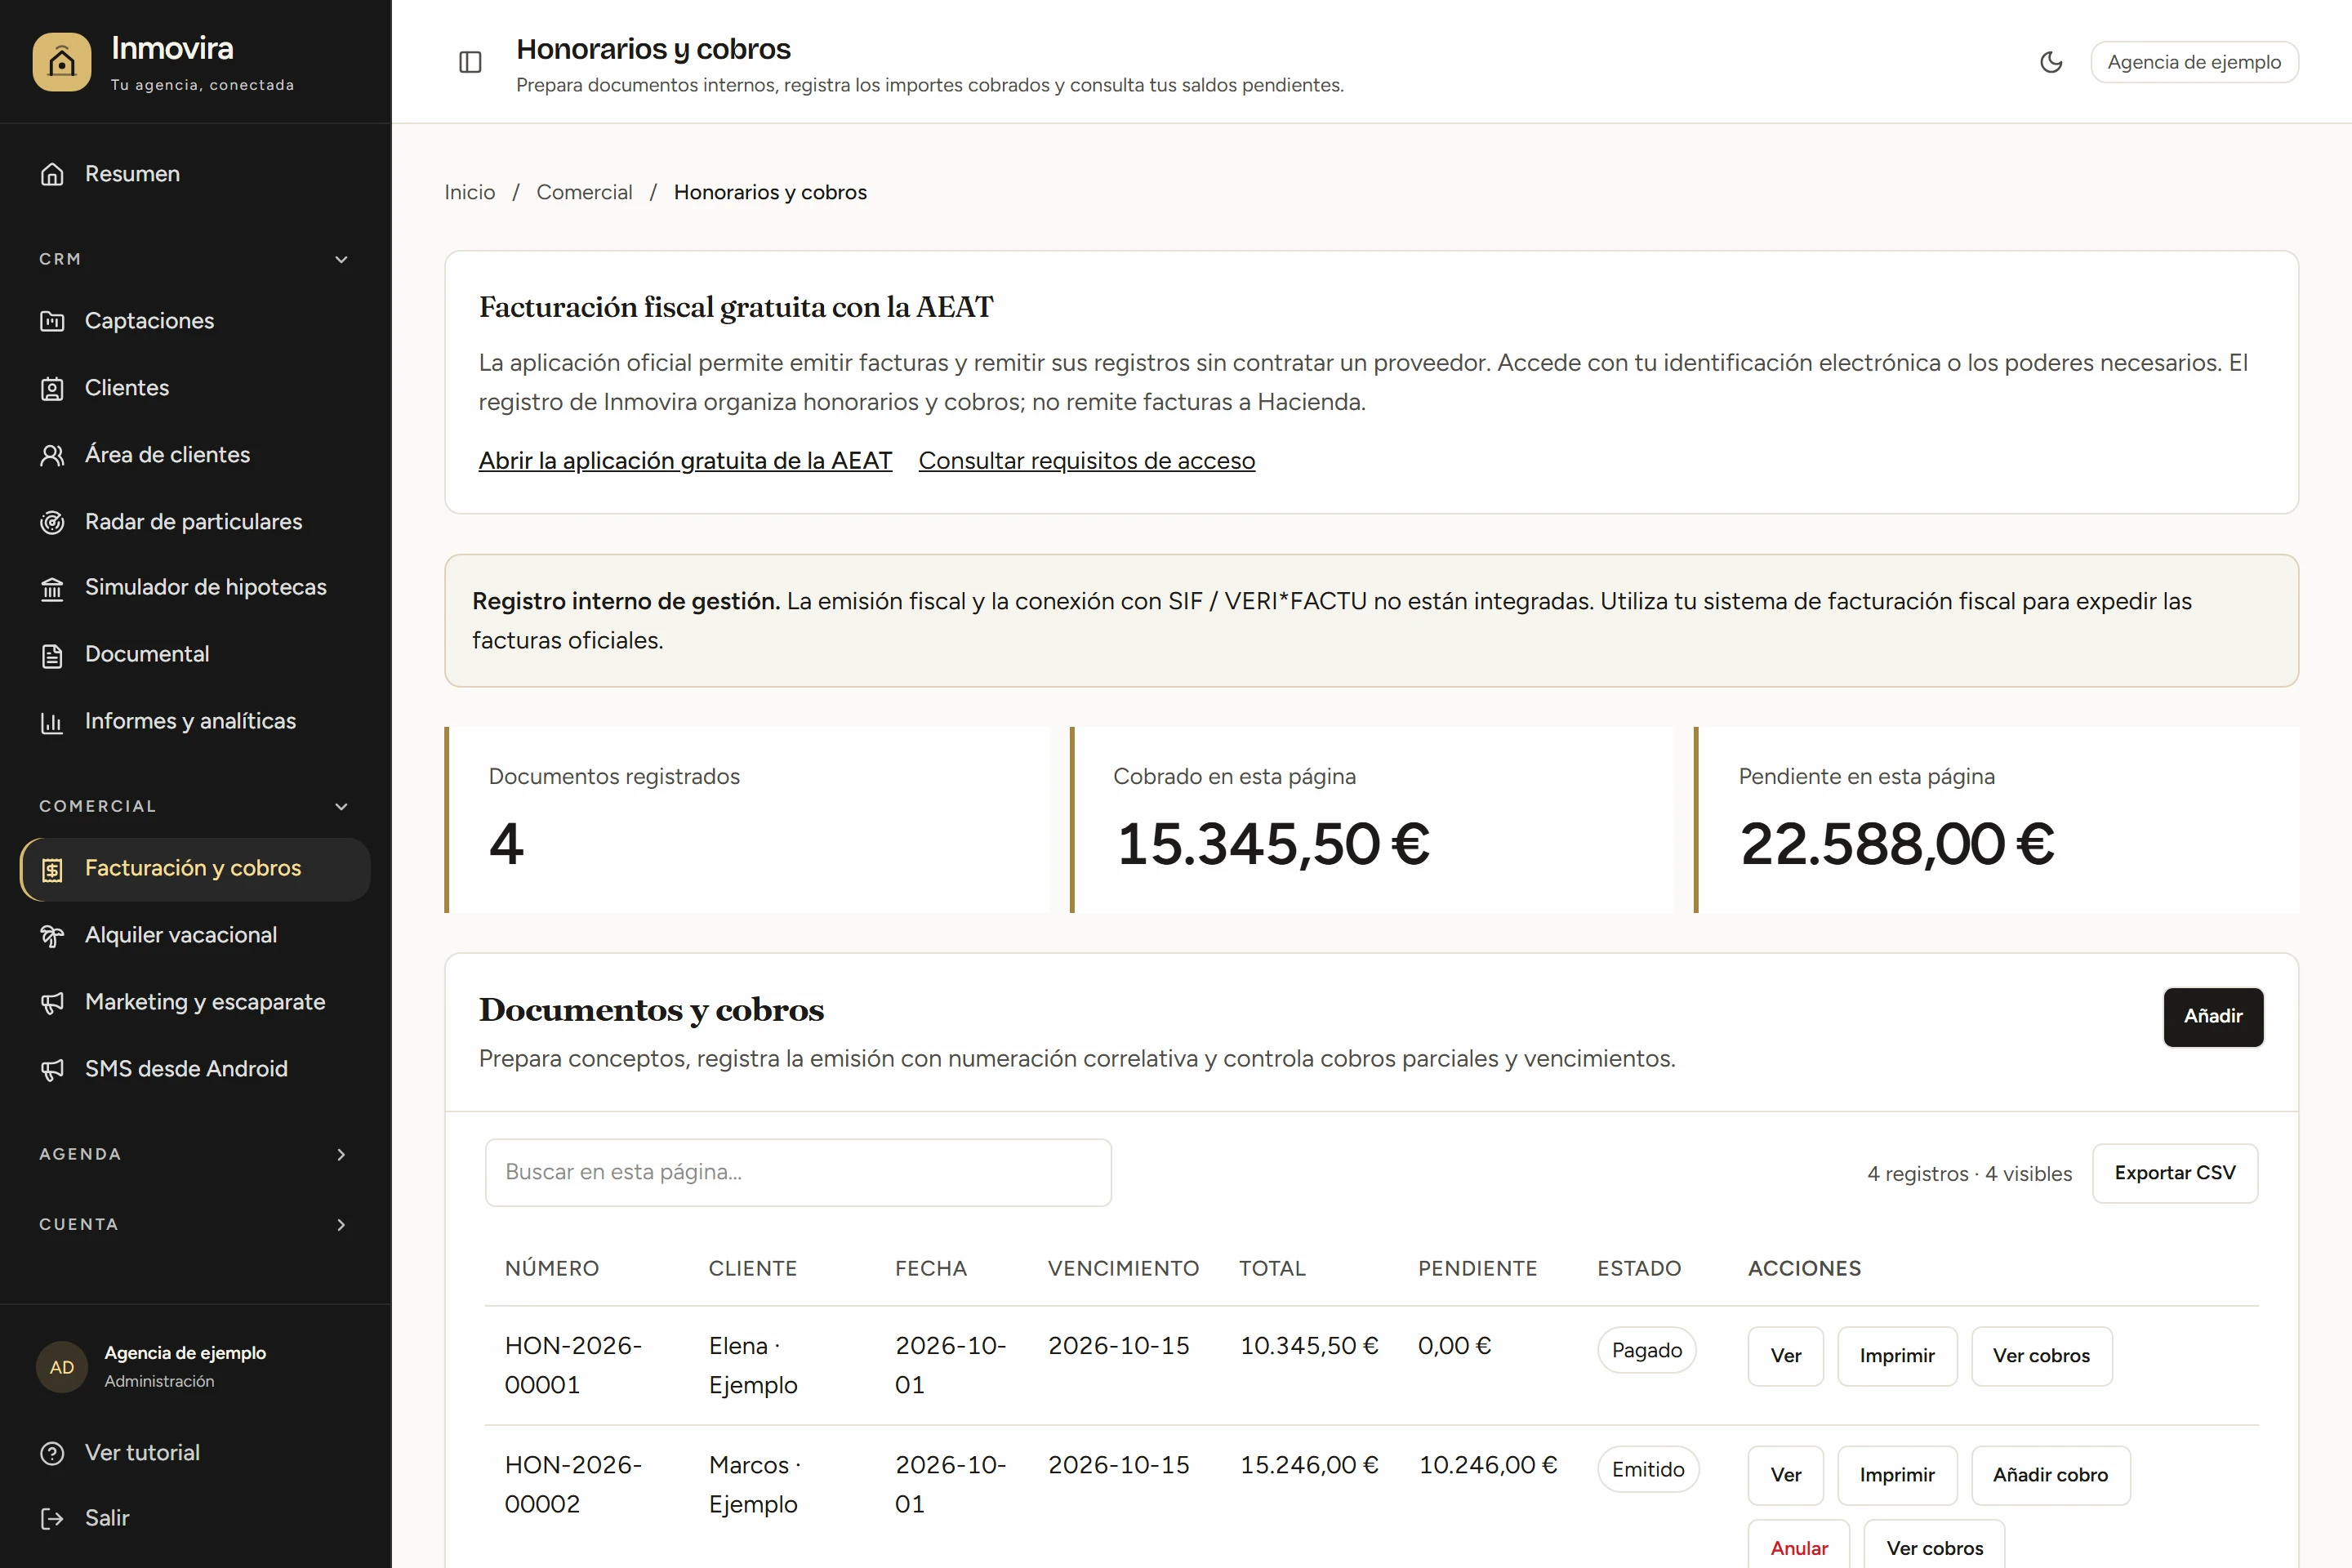Viewport: 2352px width, 1568px height.
Task: Open Consultar requisitos de acceso link
Action: tap(1086, 461)
